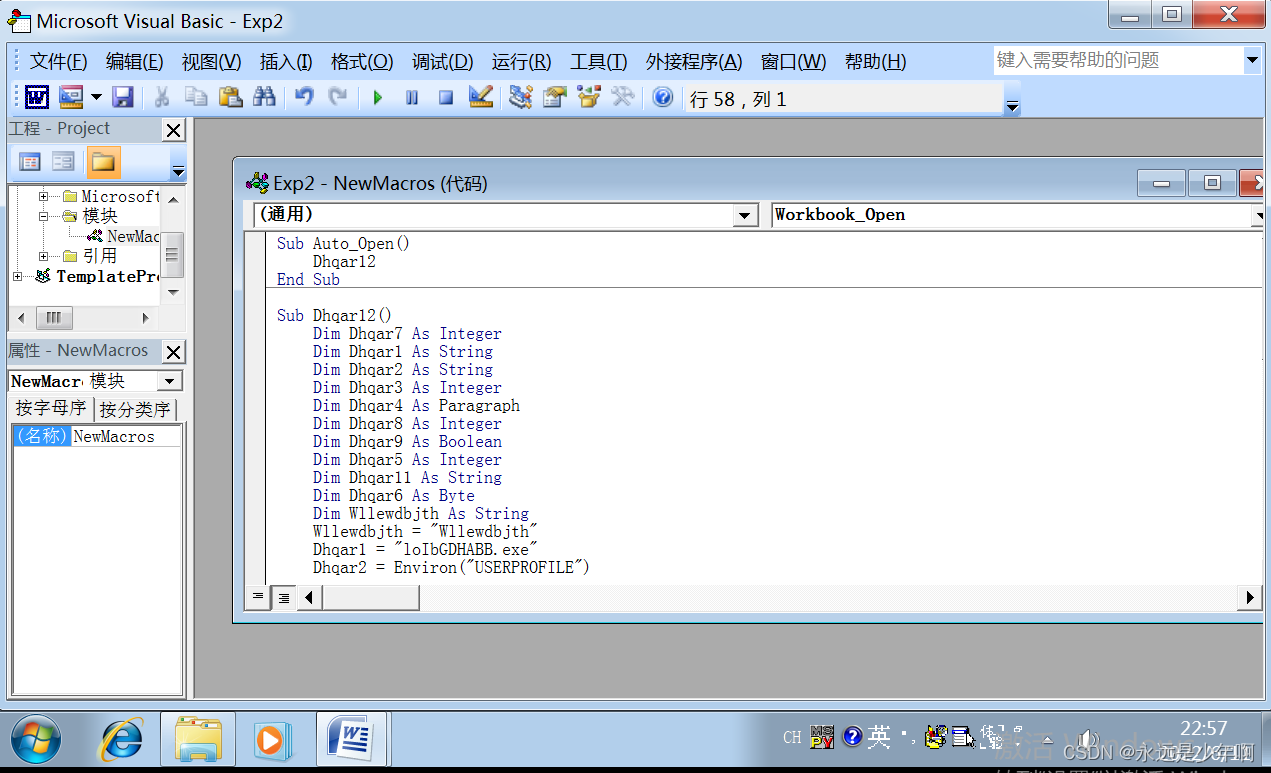
Task: Collapse the 模块 folder node
Action: [x=43, y=215]
